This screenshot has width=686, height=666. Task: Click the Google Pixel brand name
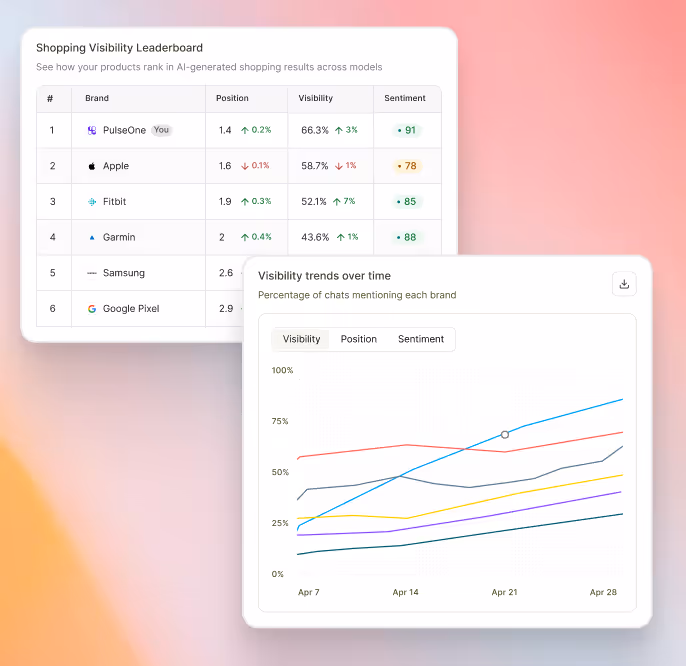[131, 308]
